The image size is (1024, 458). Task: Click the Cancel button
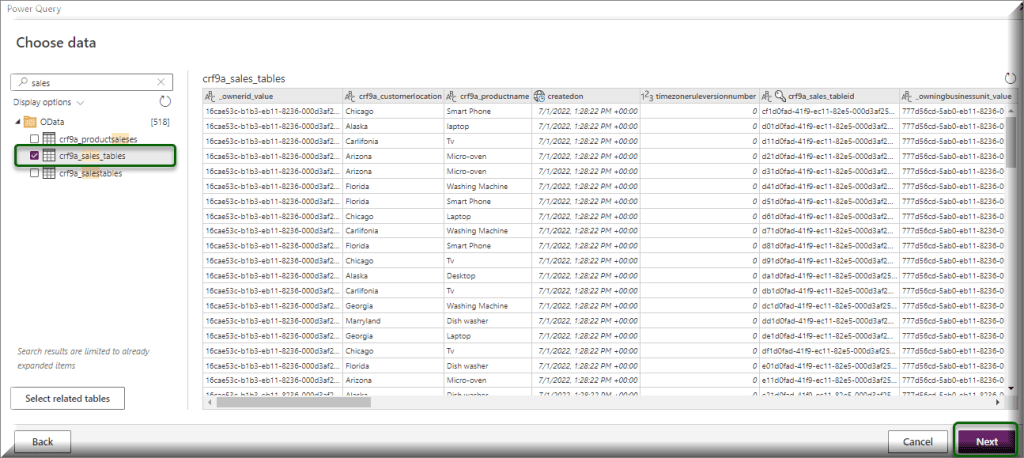(917, 442)
